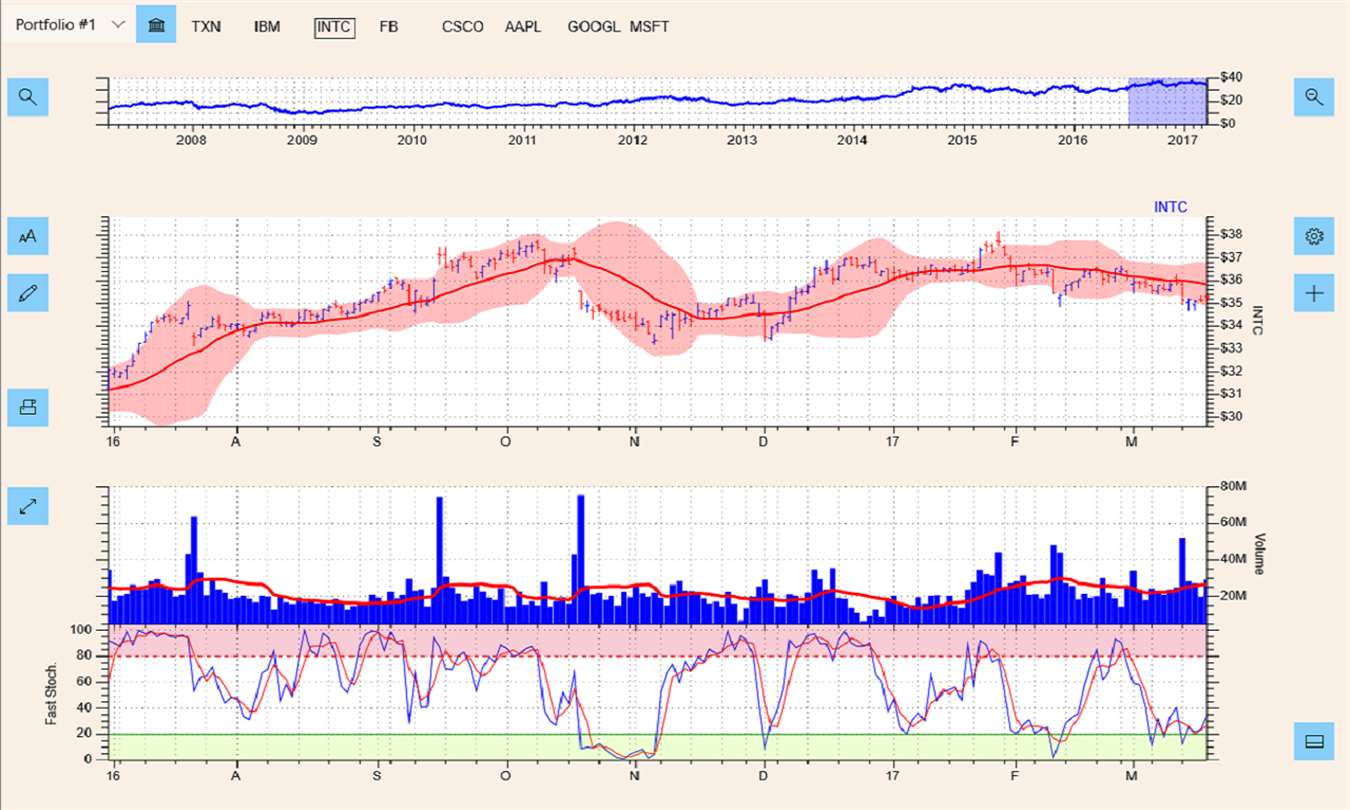Select the pencil drawing tool icon

coord(28,293)
